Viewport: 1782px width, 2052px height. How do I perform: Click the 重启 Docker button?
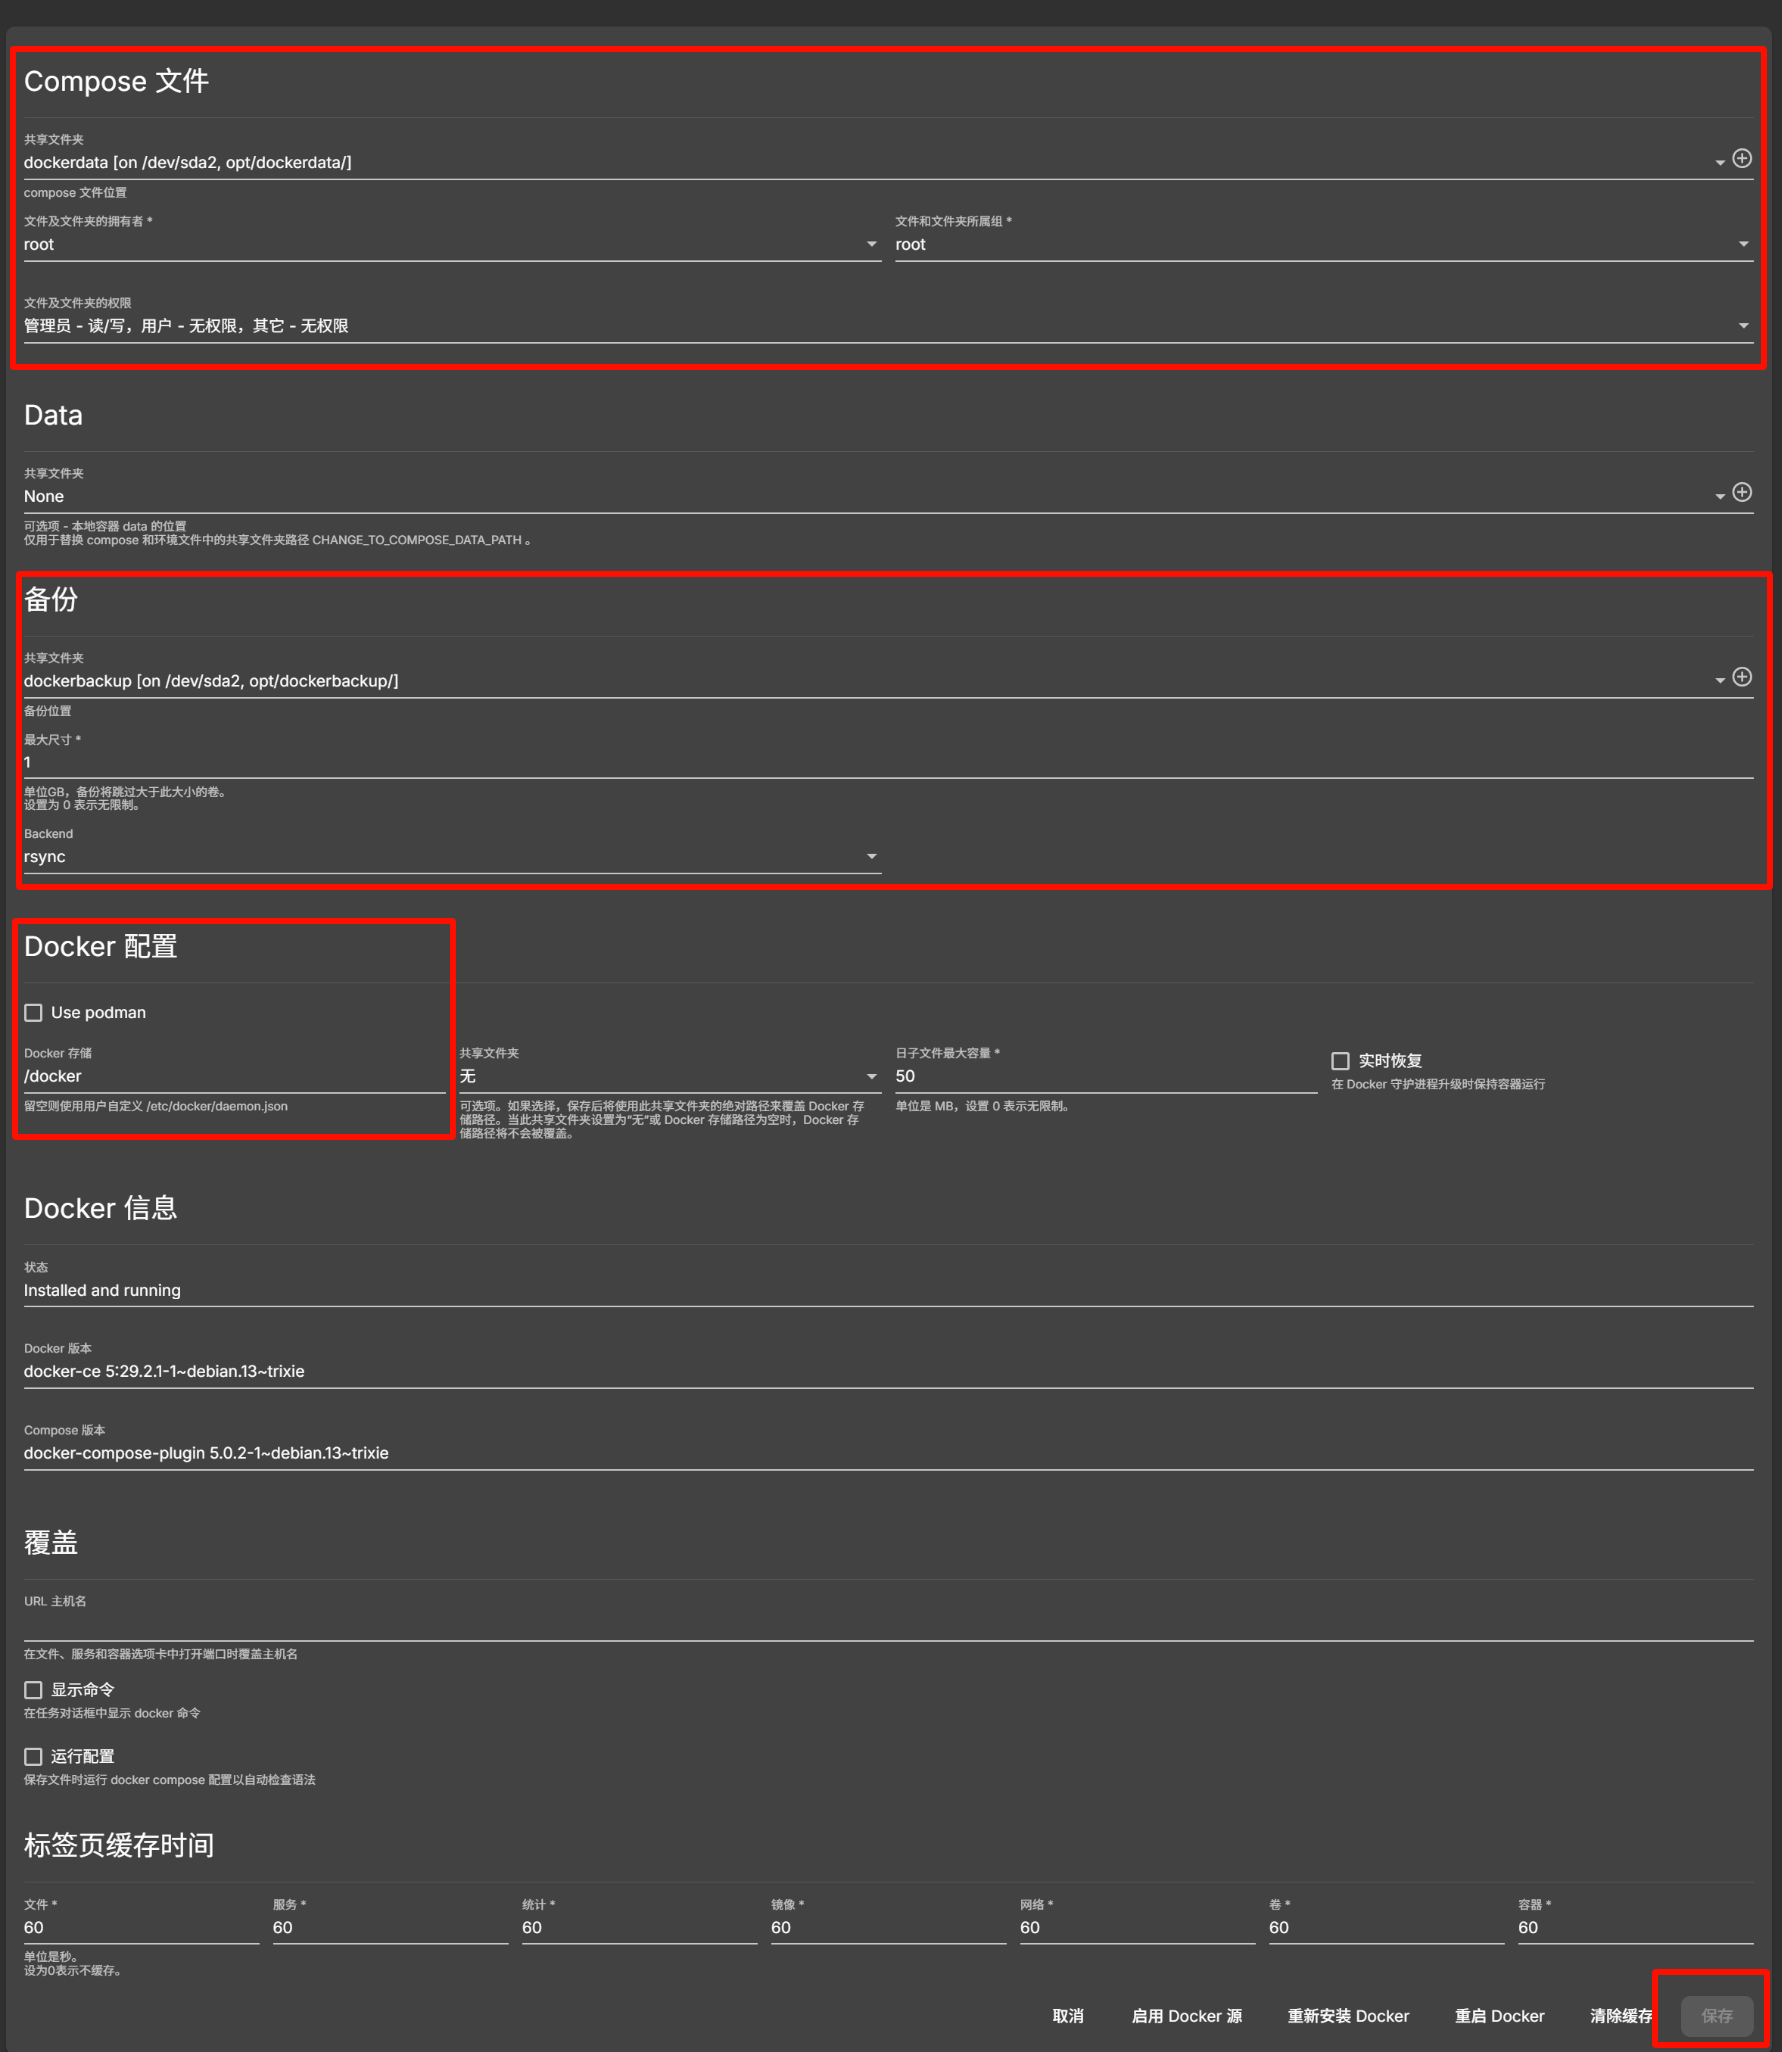click(1499, 2016)
